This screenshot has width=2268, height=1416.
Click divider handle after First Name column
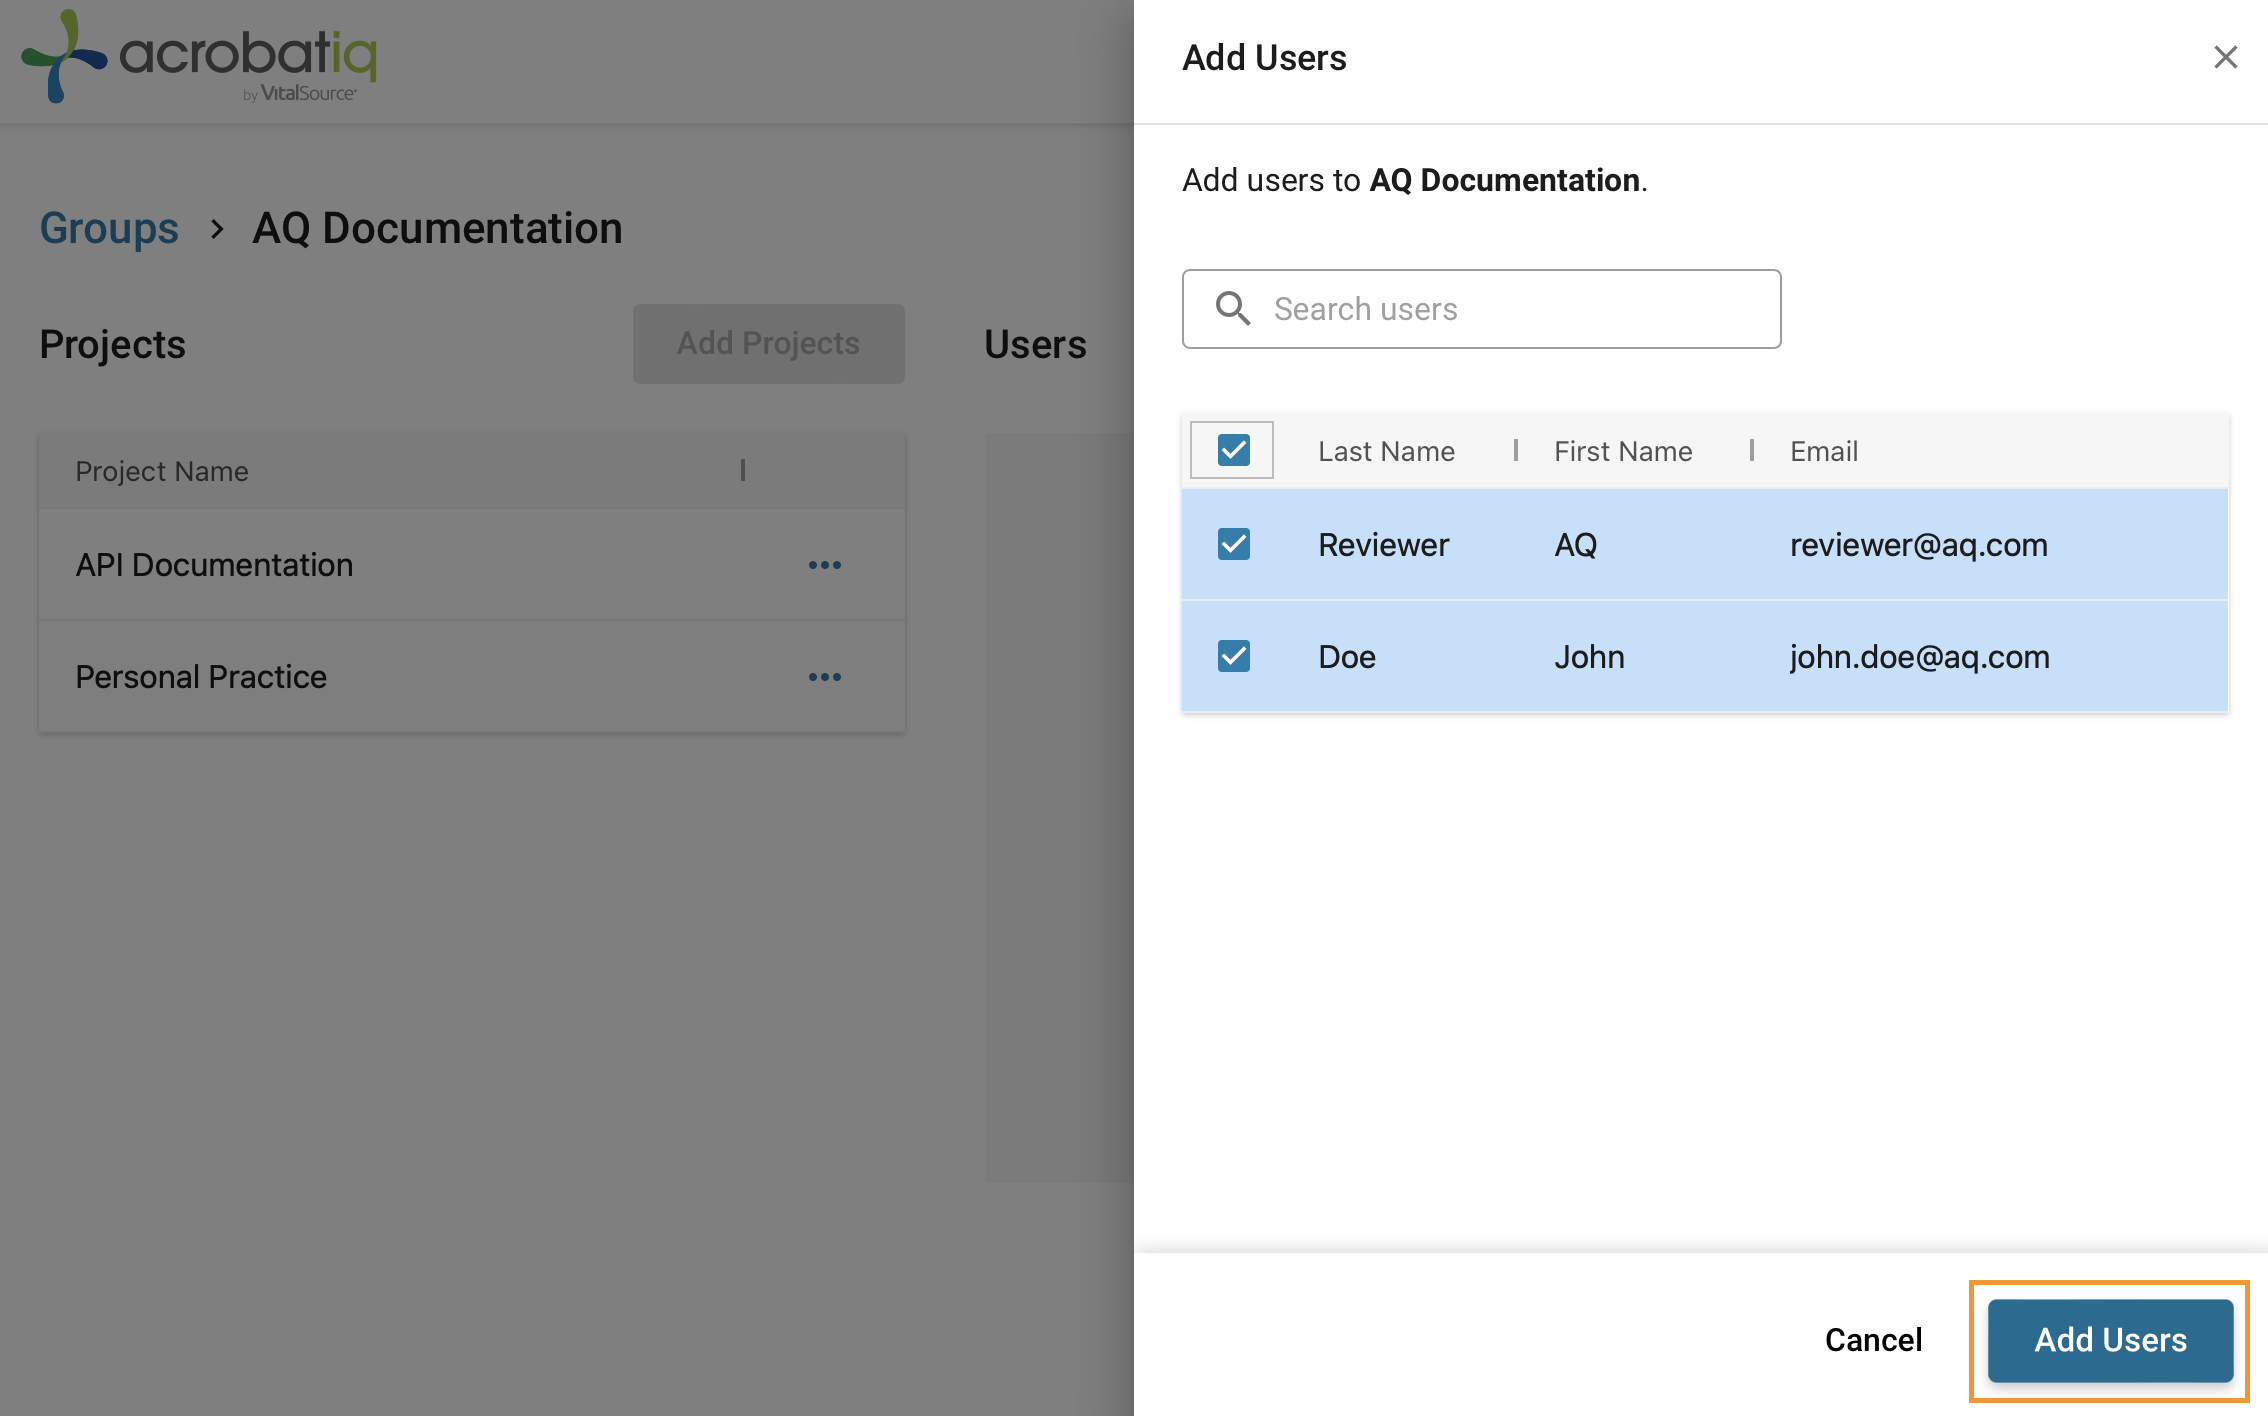pyautogui.click(x=1752, y=450)
